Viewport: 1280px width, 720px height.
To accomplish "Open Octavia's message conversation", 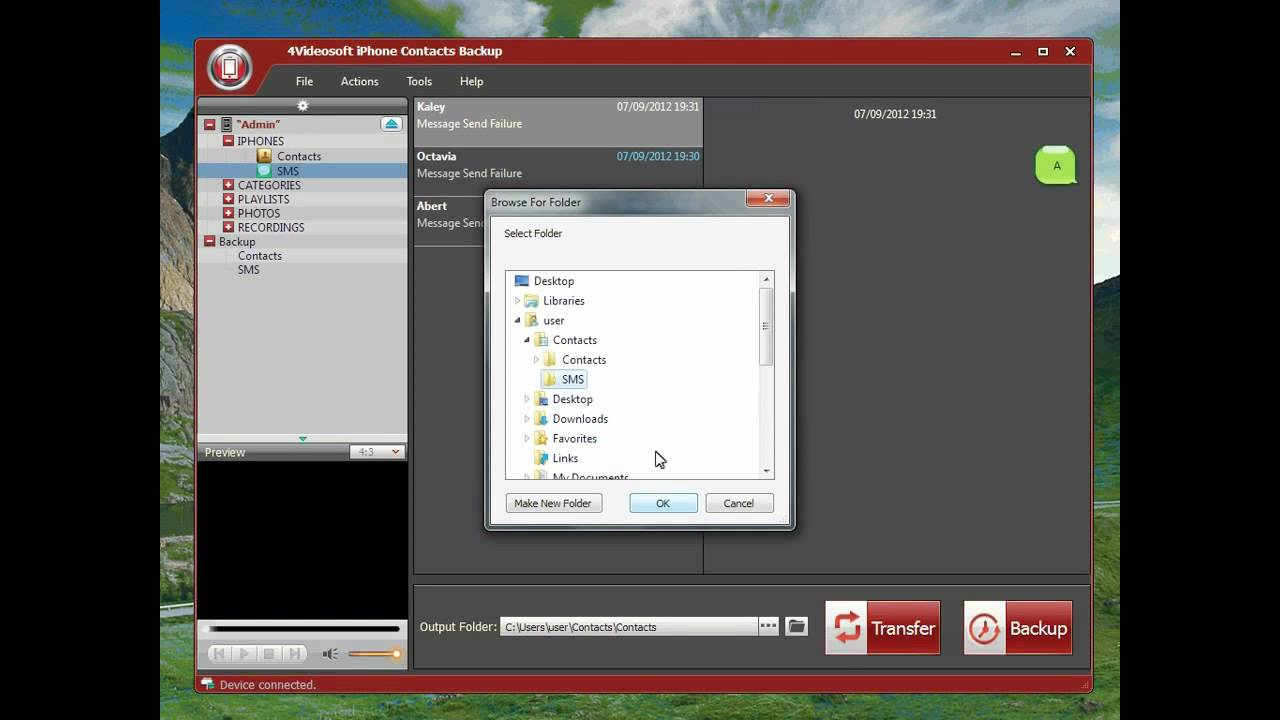I will [x=558, y=173].
